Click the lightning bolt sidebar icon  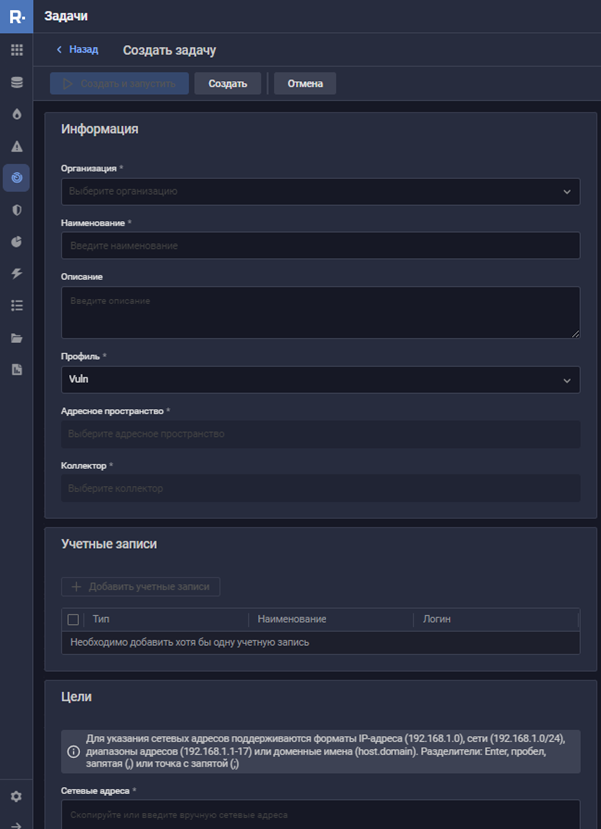pyautogui.click(x=16, y=274)
